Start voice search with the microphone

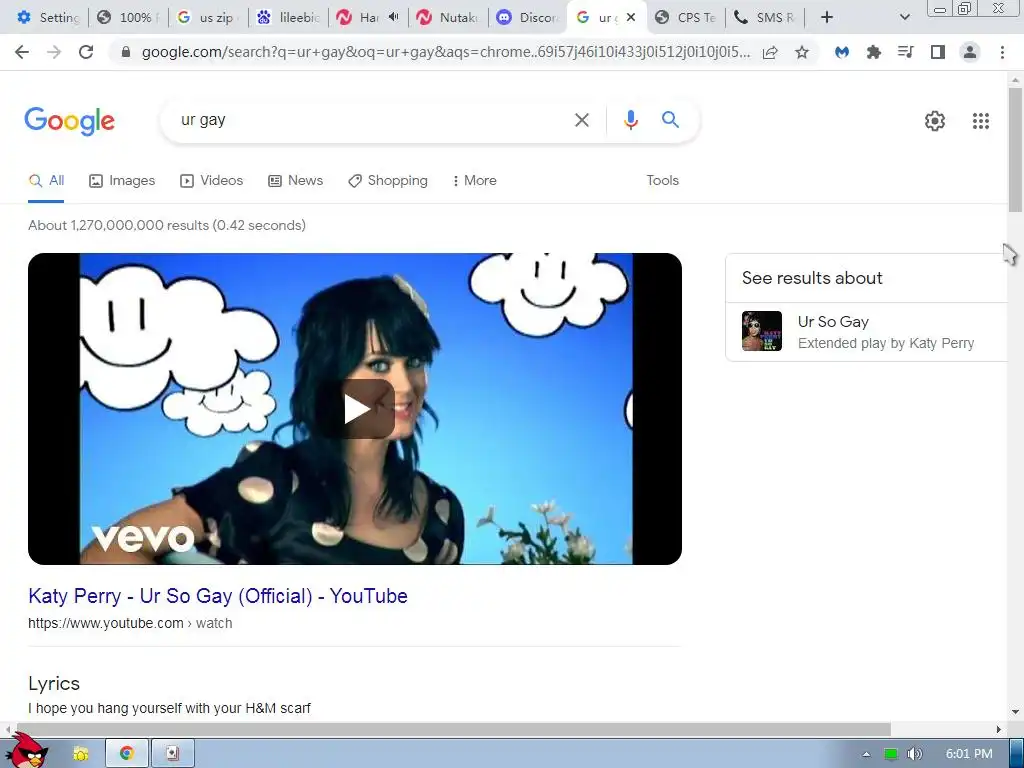click(630, 120)
